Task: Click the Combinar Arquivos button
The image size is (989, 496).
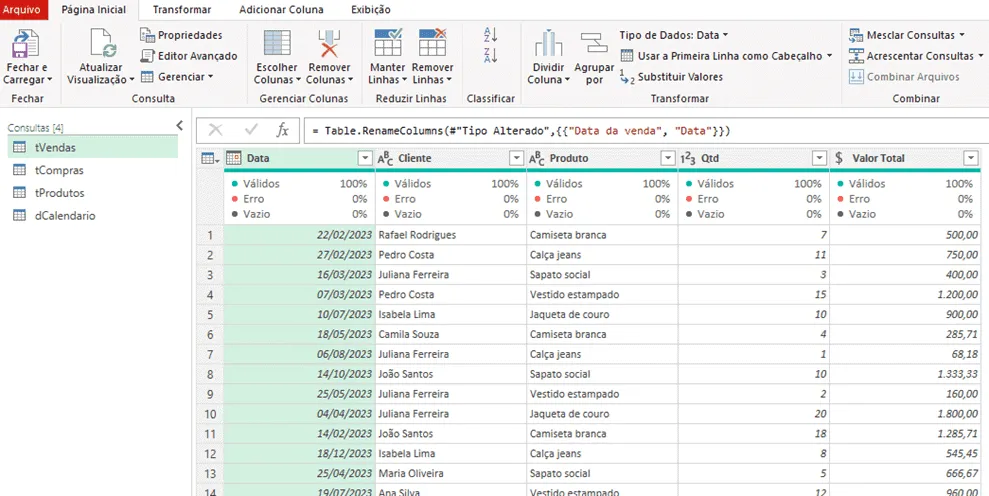Action: [904, 77]
